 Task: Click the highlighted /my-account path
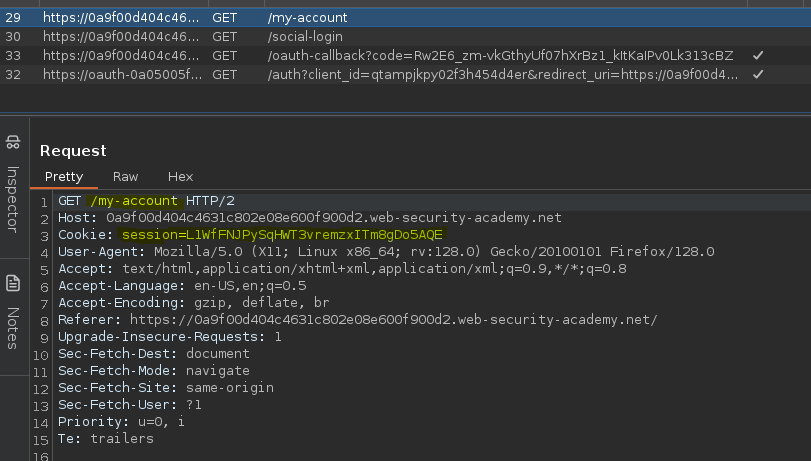tap(134, 201)
